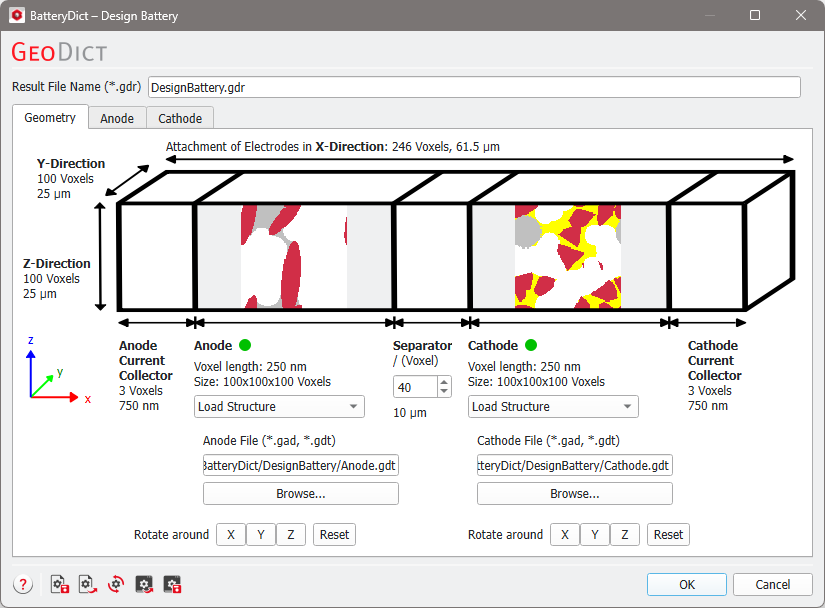
Task: Click the dark gear icon with red arrow
Action: pos(144,584)
